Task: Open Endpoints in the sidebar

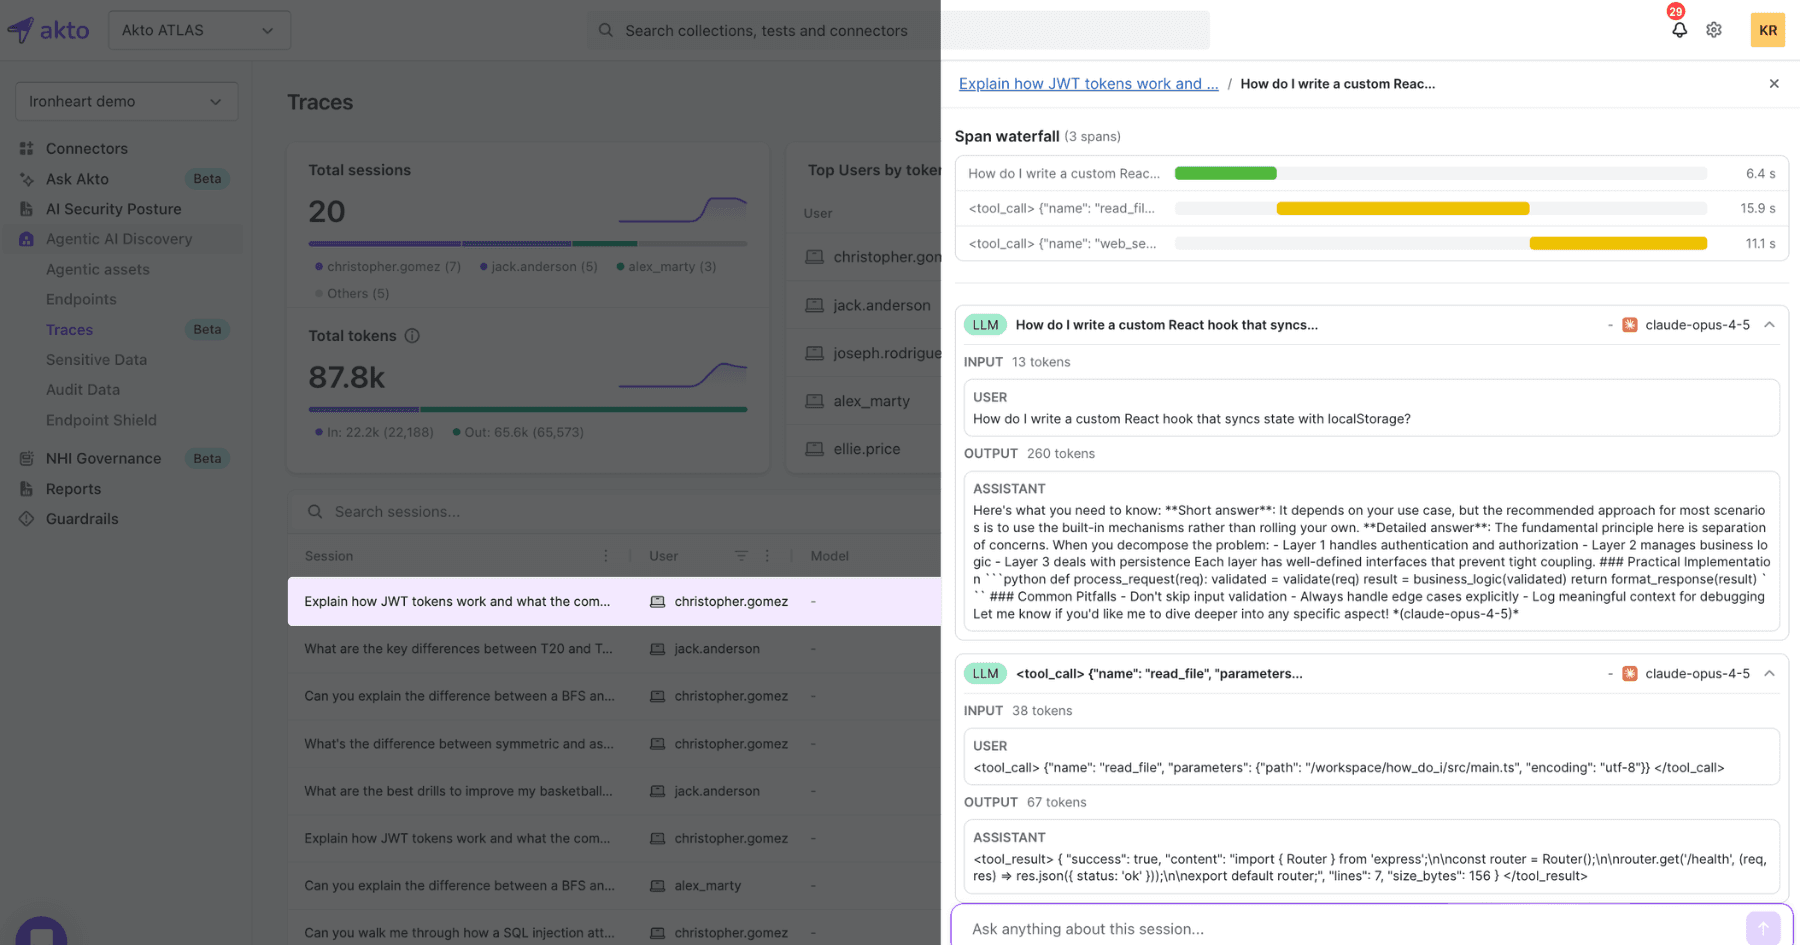Action: coord(81,299)
